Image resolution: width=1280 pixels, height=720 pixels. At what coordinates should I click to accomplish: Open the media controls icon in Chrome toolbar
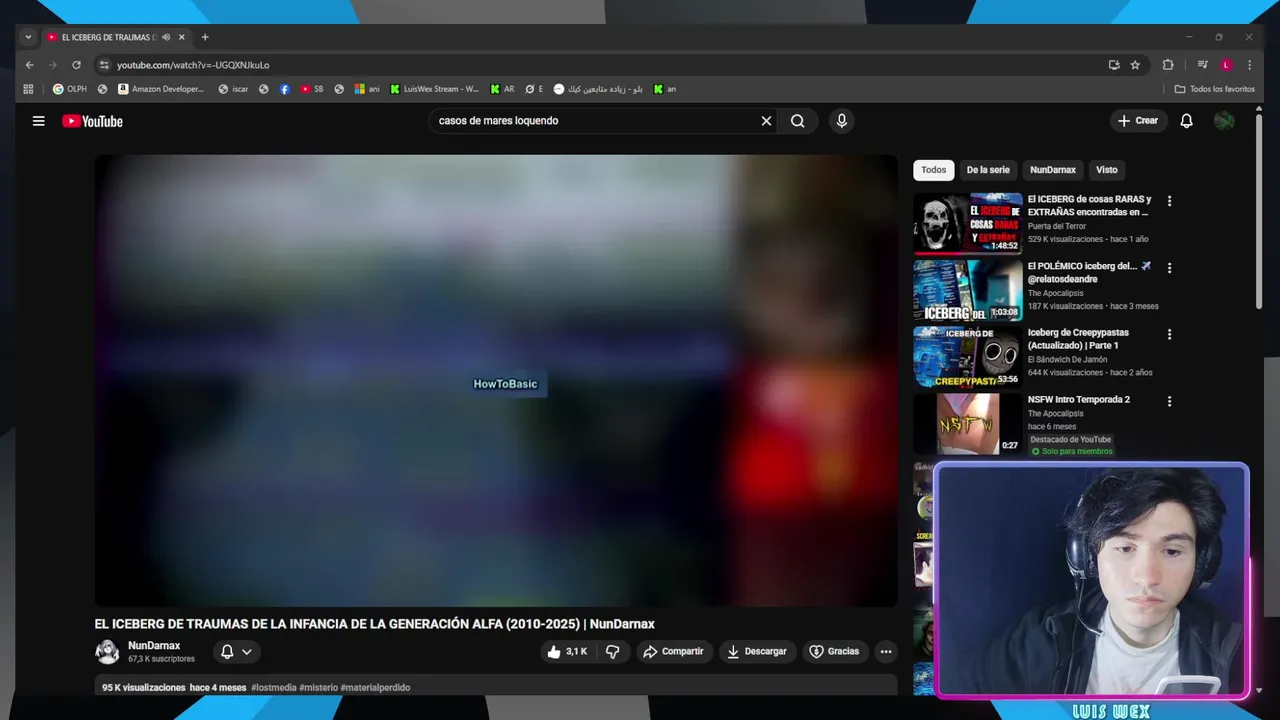pos(1202,65)
